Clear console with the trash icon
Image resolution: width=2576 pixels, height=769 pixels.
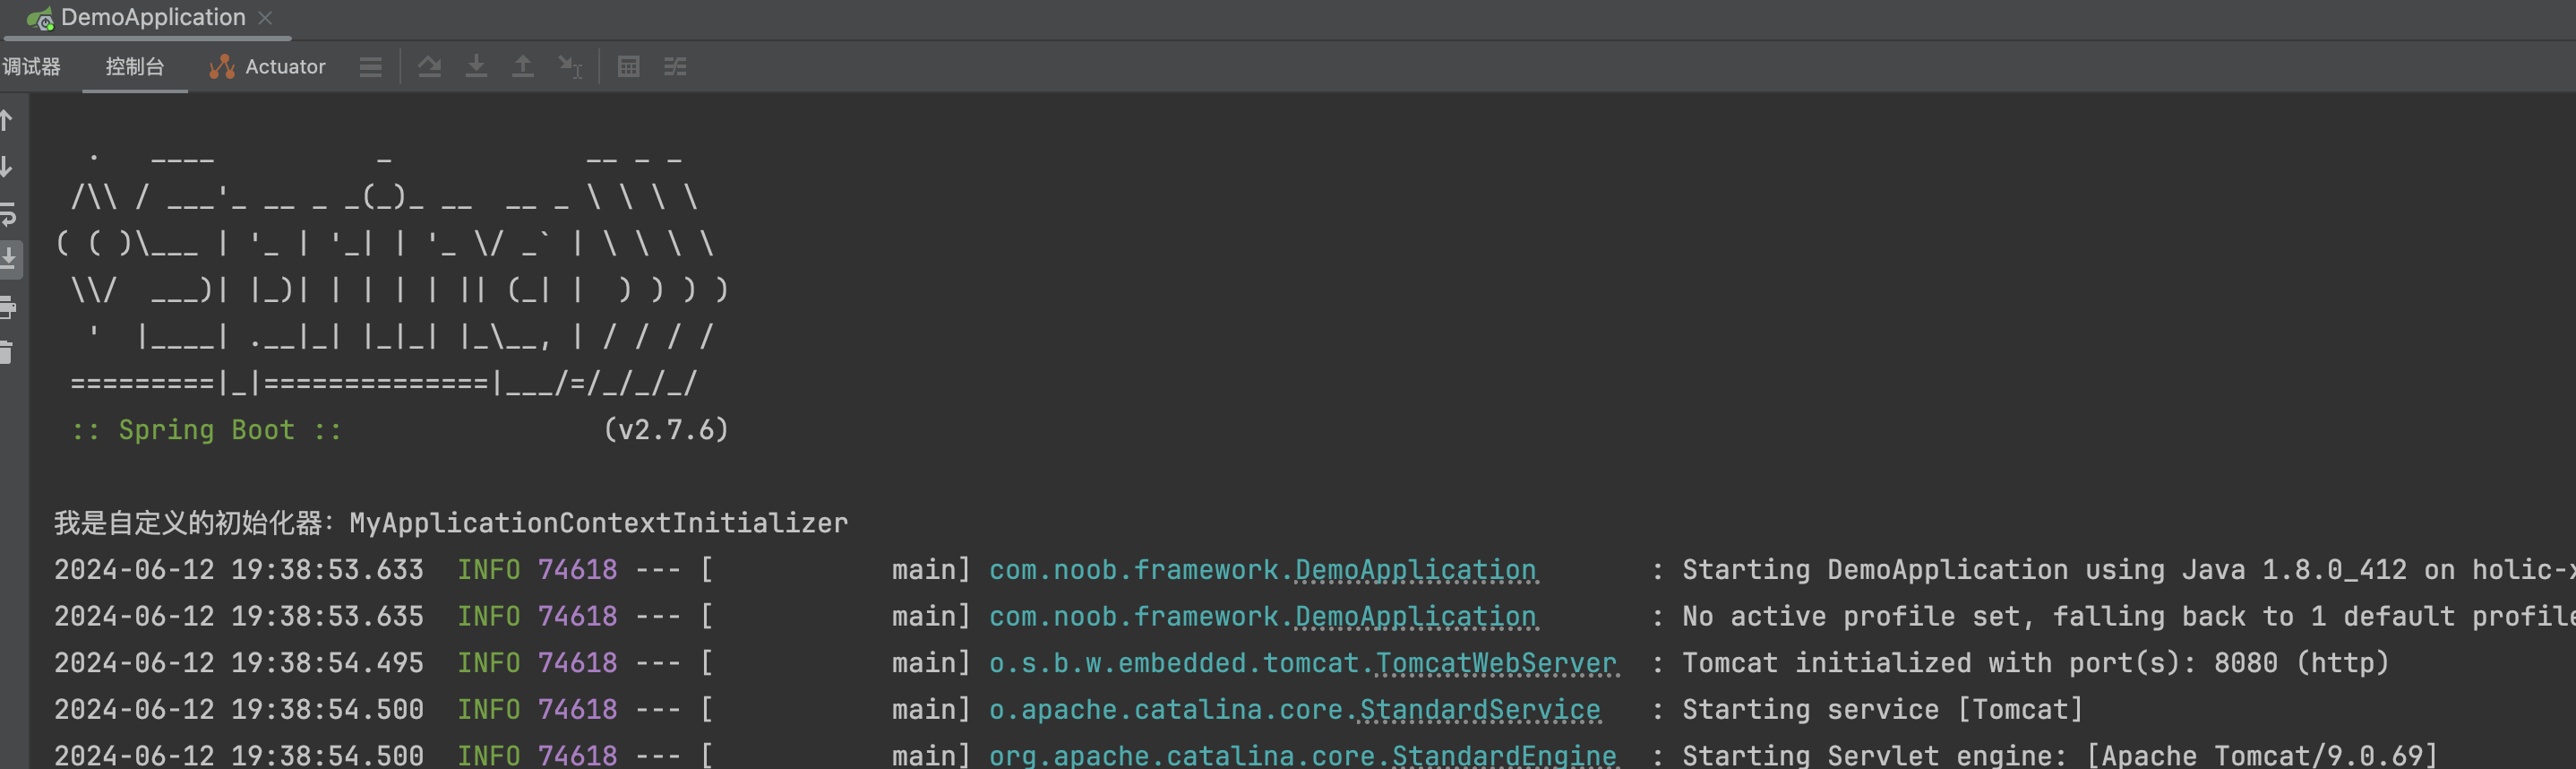7,353
